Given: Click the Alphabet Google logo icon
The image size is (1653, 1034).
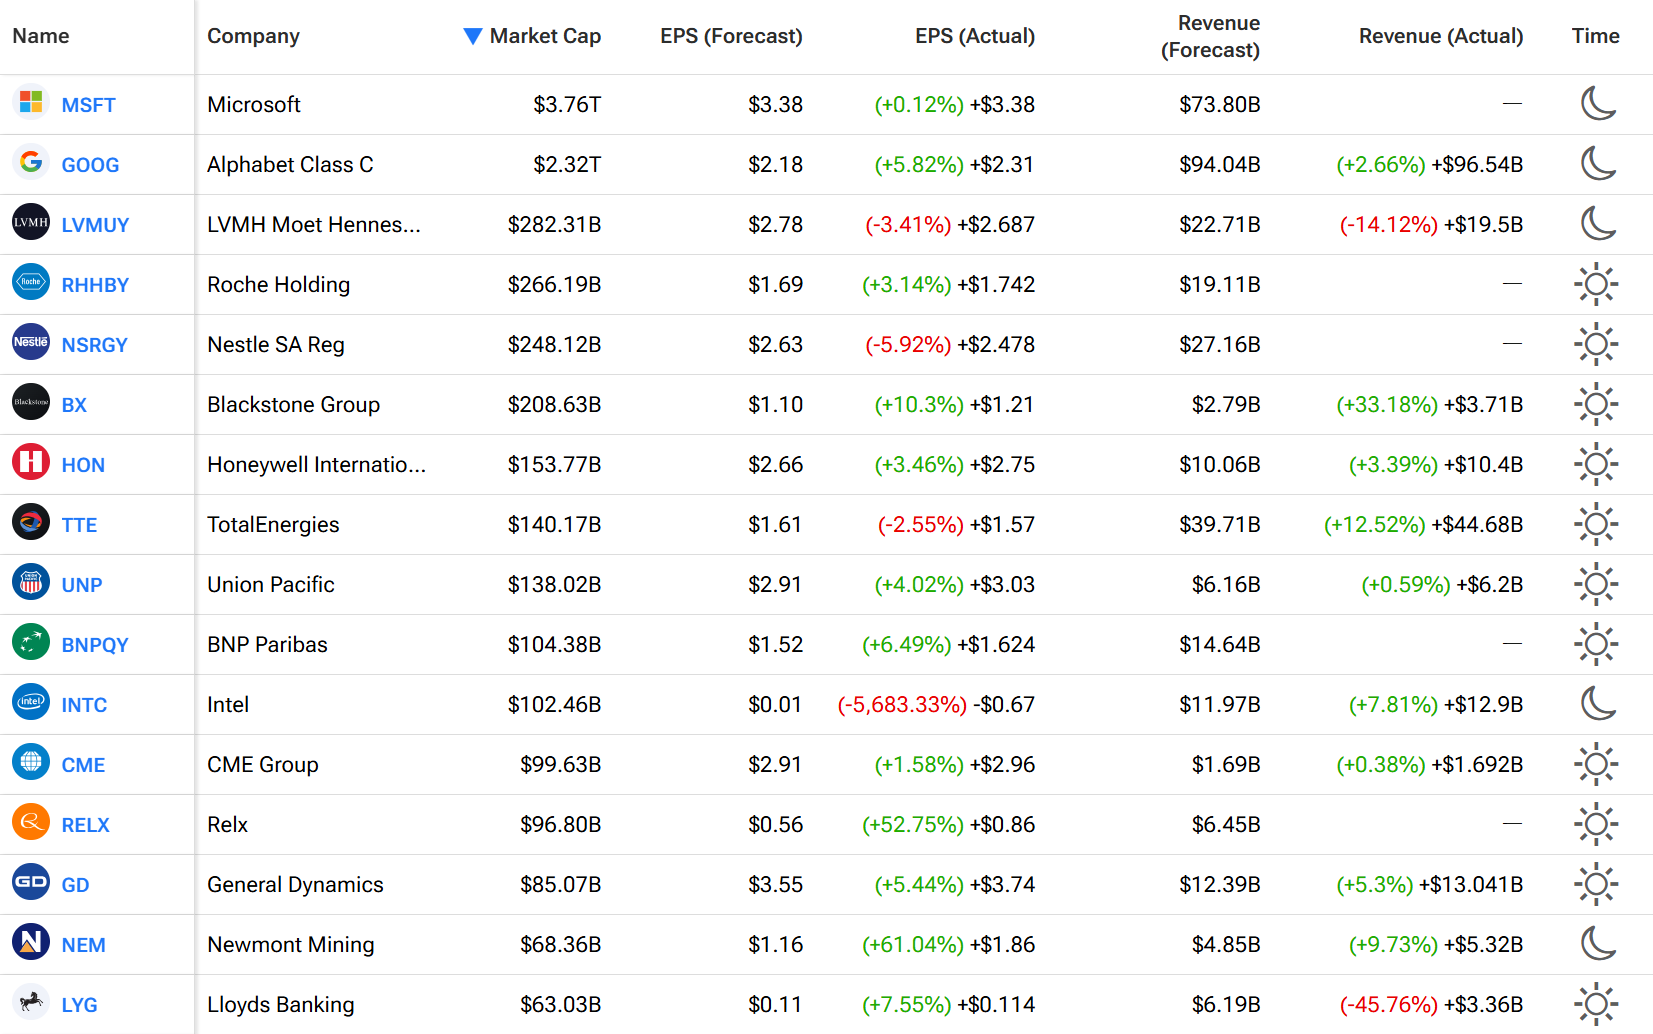Looking at the screenshot, I should coord(31,162).
